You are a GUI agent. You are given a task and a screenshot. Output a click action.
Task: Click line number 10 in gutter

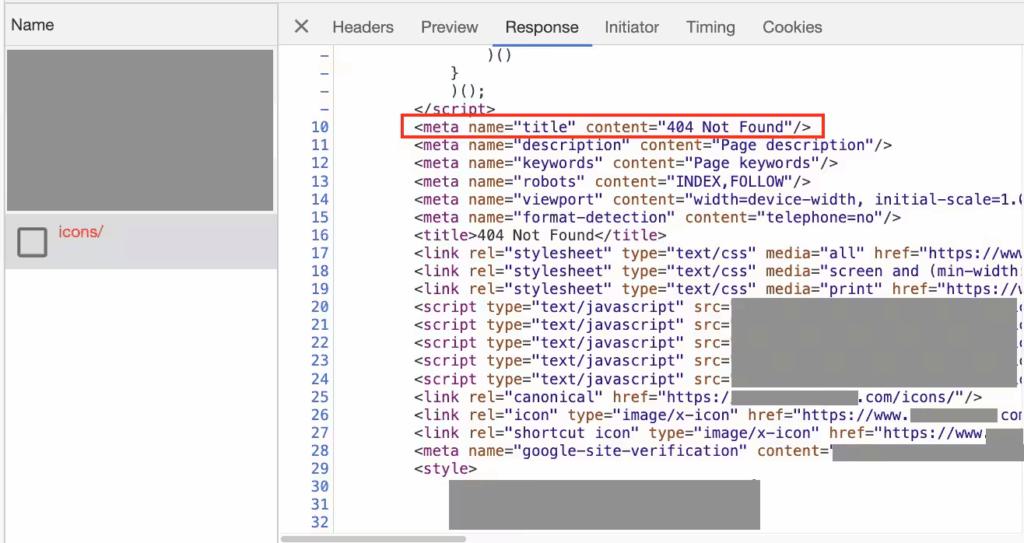(320, 127)
